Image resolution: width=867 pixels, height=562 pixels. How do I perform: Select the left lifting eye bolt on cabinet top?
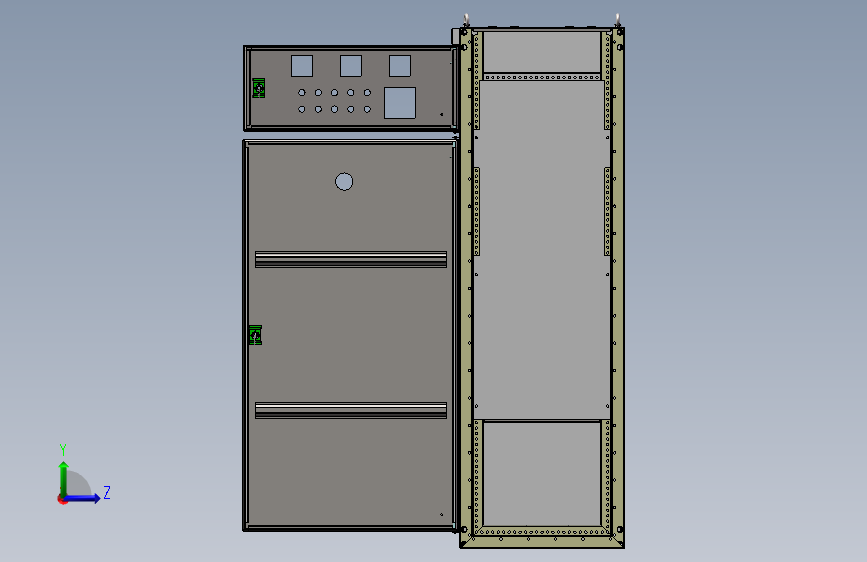466,20
